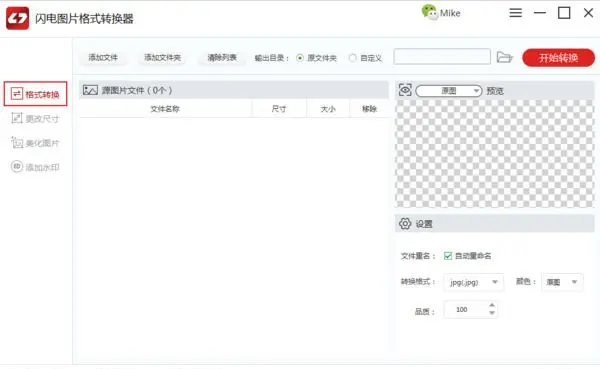Viewport: 600px width, 369px height.
Task: Click the 预览 label
Action: point(495,91)
